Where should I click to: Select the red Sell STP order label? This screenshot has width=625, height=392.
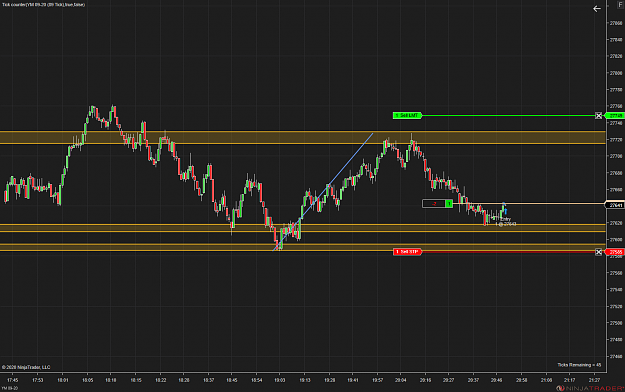[x=407, y=252]
